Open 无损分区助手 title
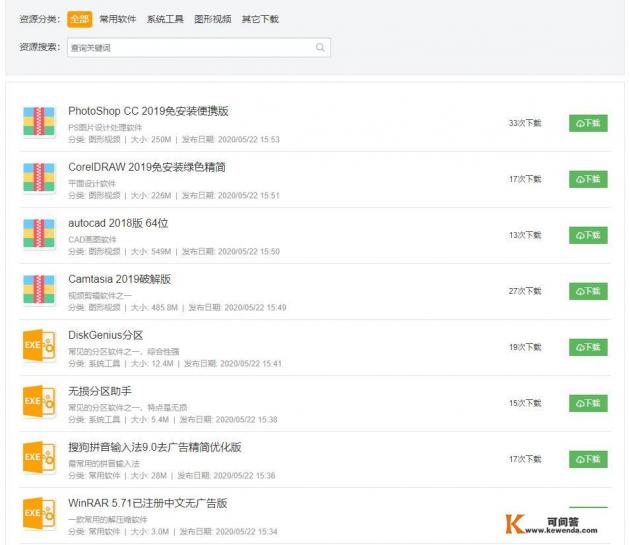Screen dimensions: 630x545 coord(100,391)
